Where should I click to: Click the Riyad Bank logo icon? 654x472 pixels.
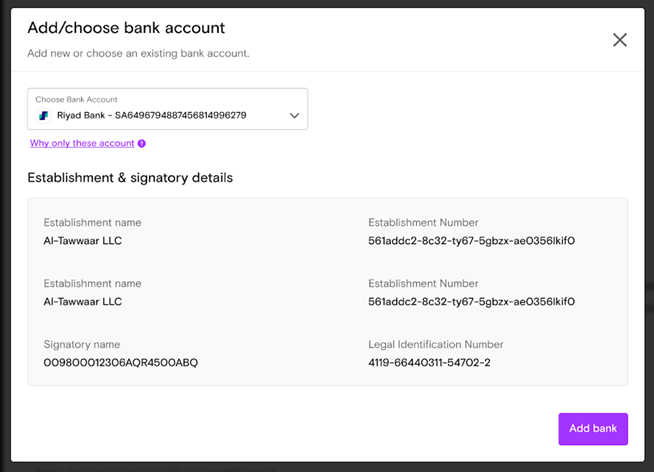pyautogui.click(x=44, y=115)
